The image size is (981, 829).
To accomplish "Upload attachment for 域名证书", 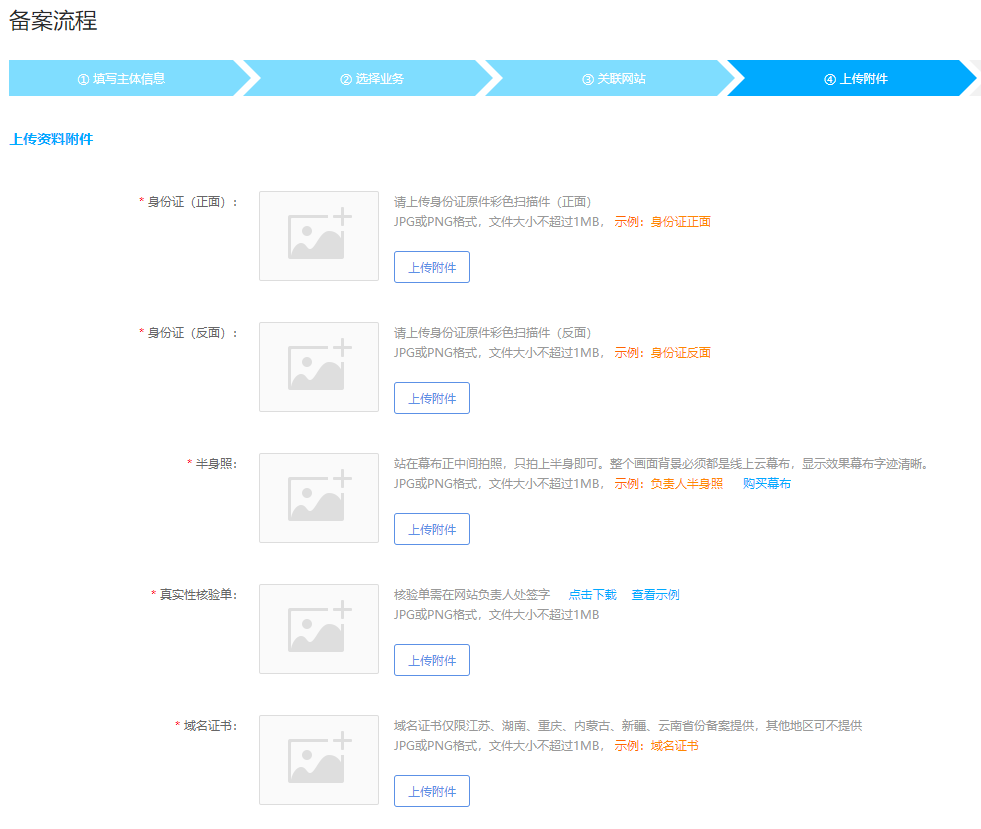I will click(431, 791).
